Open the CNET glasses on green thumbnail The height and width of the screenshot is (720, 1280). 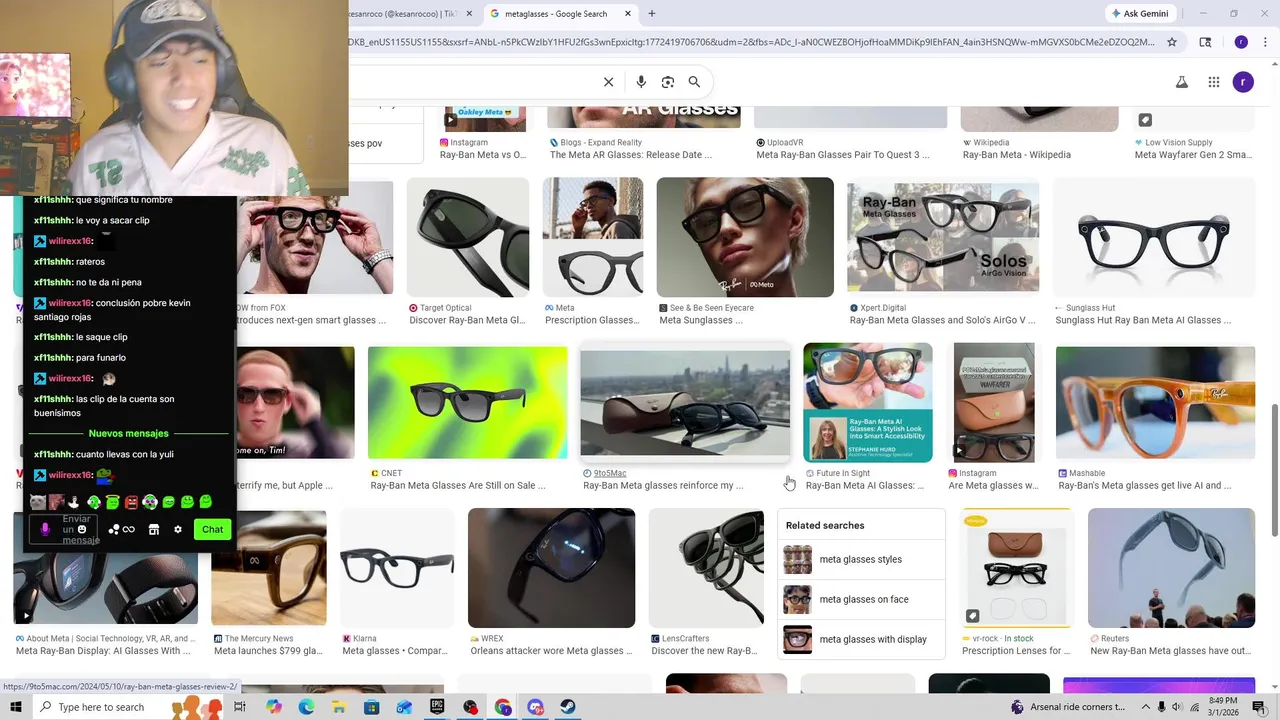pyautogui.click(x=467, y=403)
